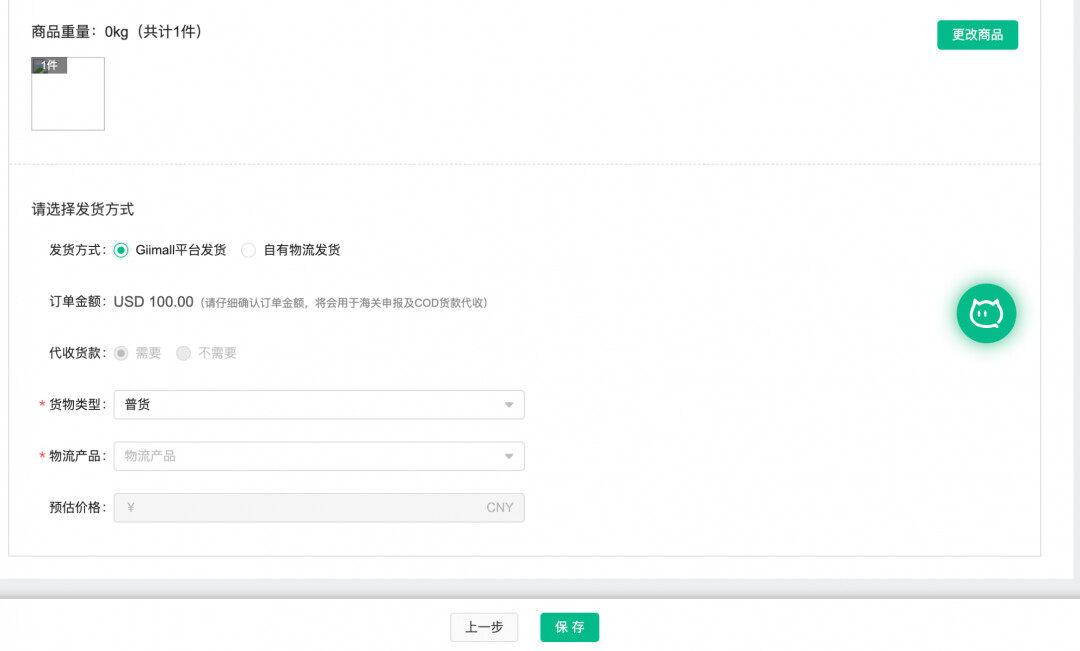1080x651 pixels.
Task: Save the form with 保存 button
Action: (x=569, y=627)
